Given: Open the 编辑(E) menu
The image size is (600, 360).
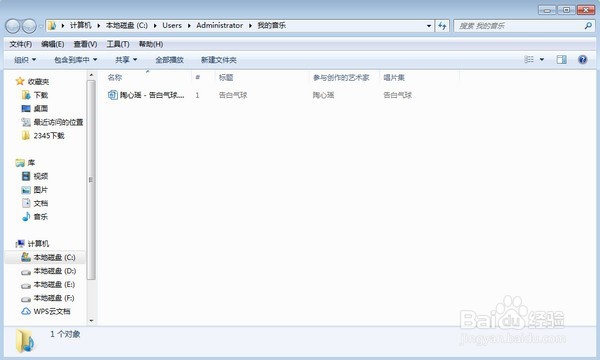Looking at the screenshot, I should tap(53, 44).
